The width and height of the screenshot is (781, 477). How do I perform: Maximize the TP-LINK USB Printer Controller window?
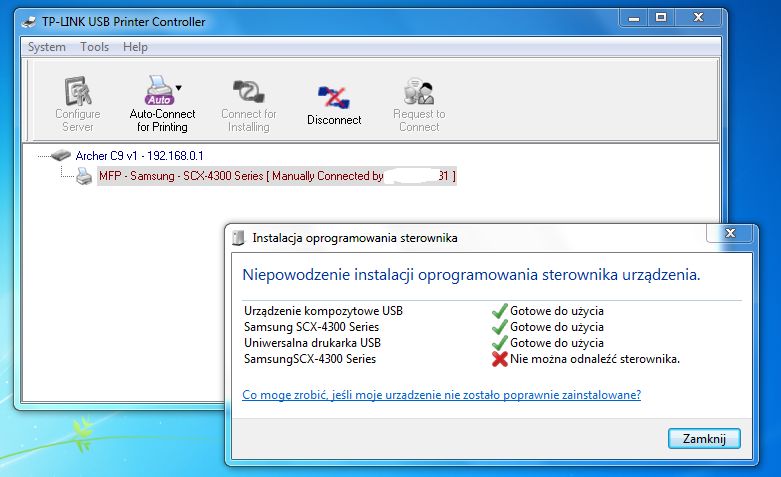661,18
